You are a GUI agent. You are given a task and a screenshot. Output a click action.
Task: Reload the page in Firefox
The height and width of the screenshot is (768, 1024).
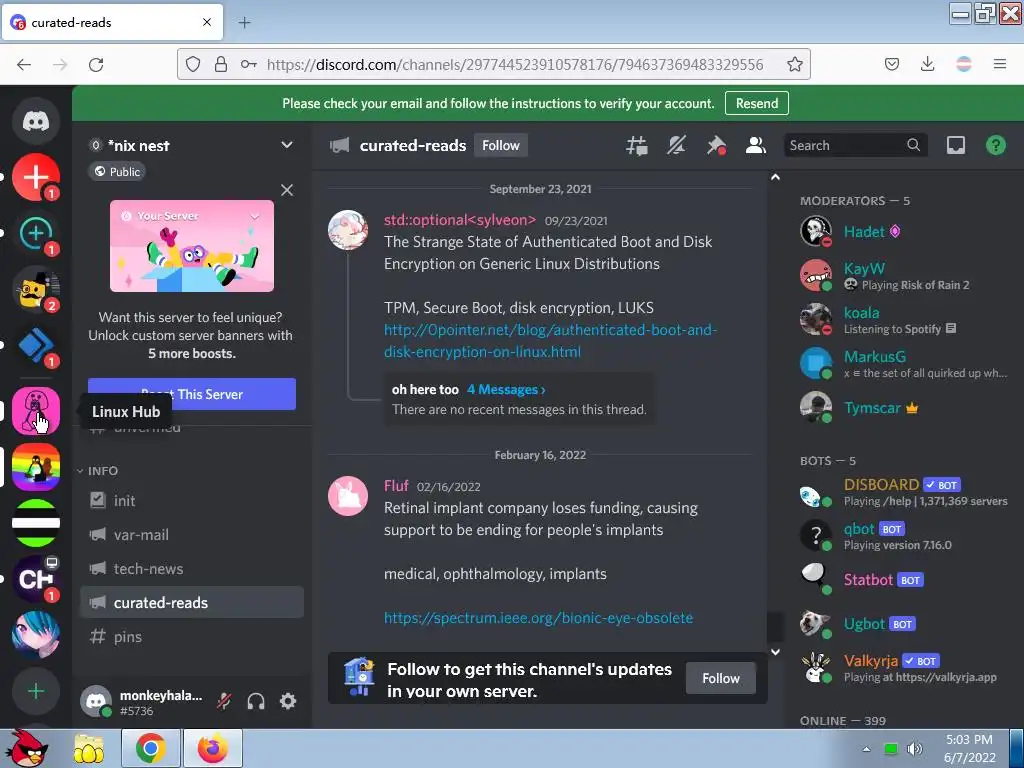point(96,64)
